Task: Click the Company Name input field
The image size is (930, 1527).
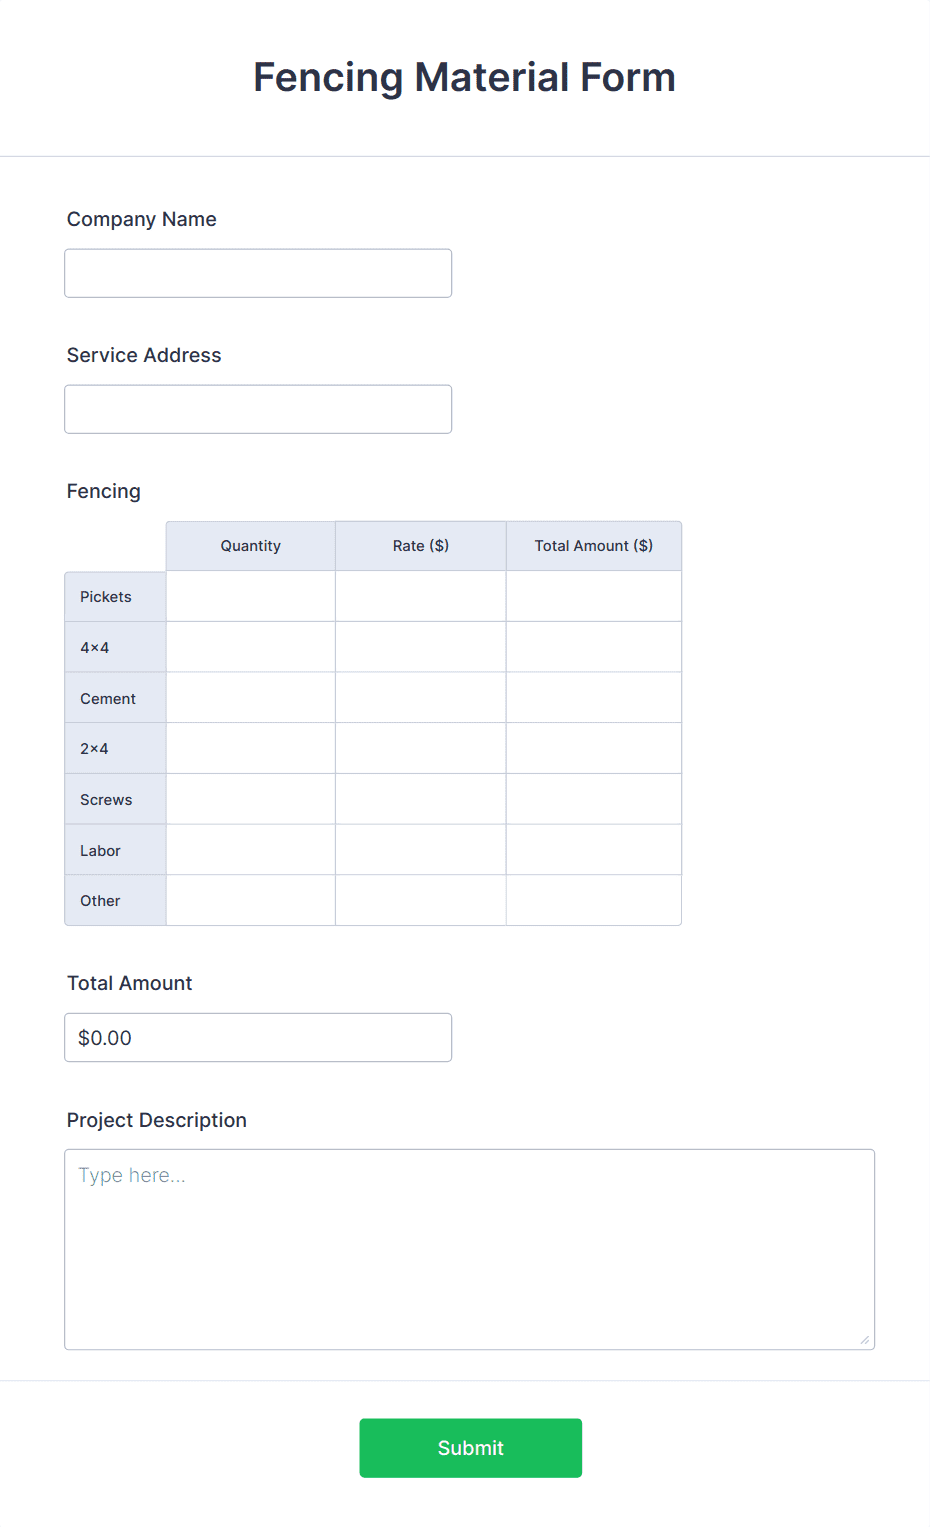Action: click(x=257, y=272)
